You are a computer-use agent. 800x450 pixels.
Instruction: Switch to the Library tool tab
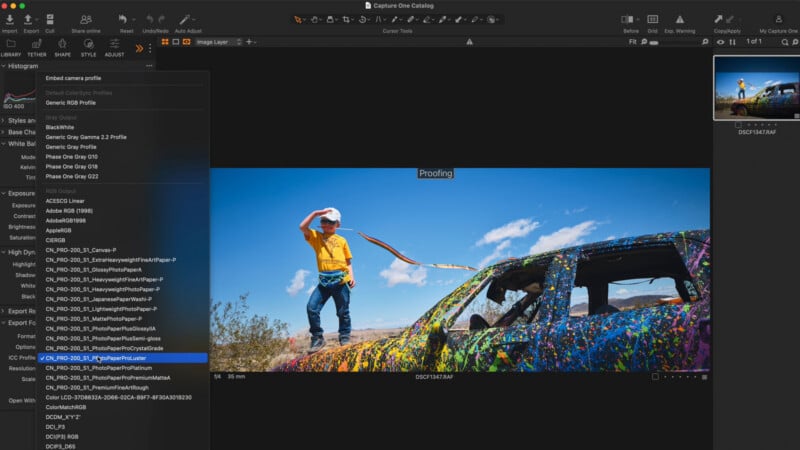(11, 47)
